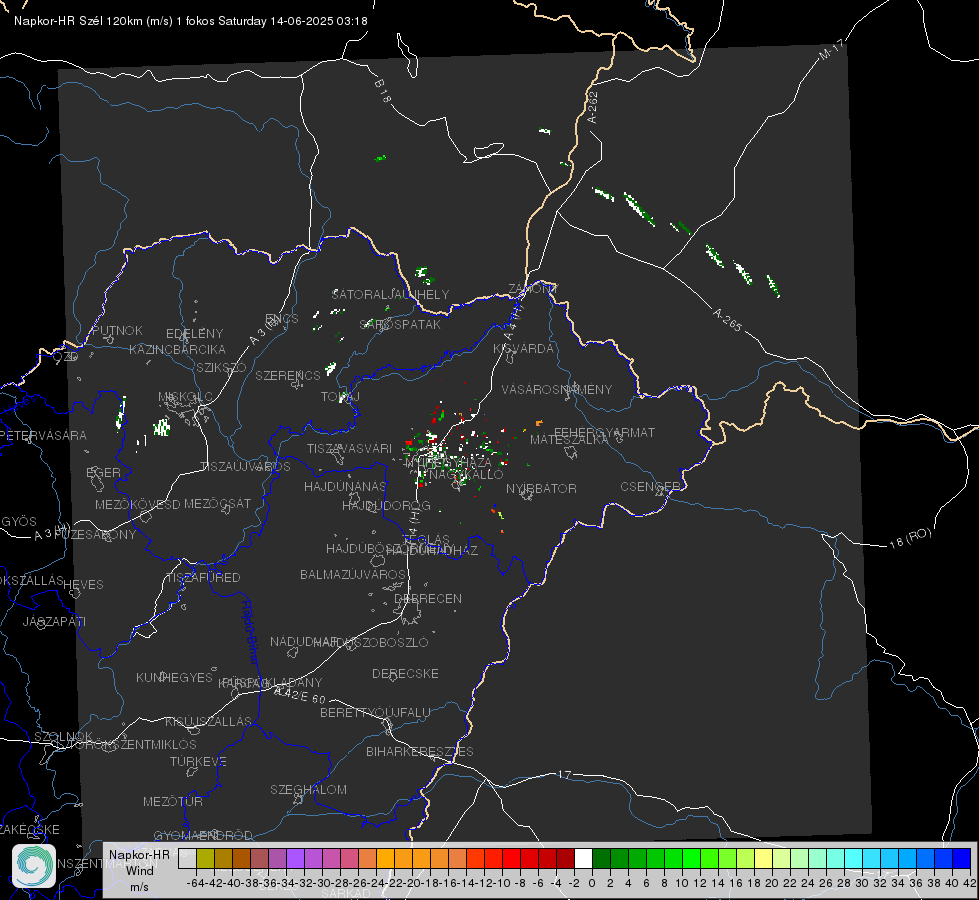The width and height of the screenshot is (979, 900).
Task: Click the TISZAVASVÁRI city label
Action: 350,448
